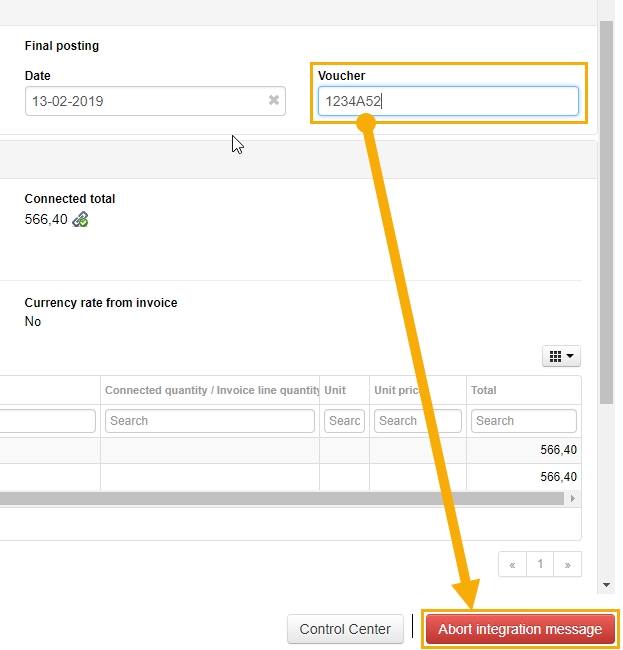Select page 1 in the pagination
The height and width of the screenshot is (650, 623).
(540, 564)
